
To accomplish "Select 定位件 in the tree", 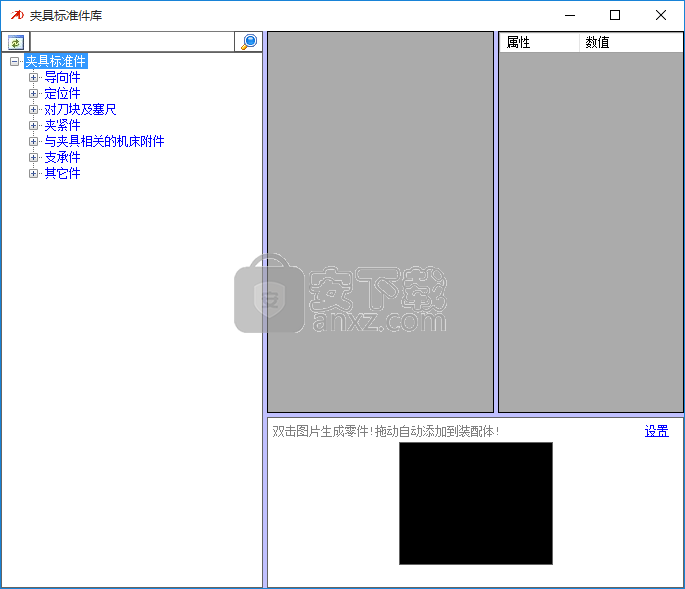I will (x=62, y=94).
